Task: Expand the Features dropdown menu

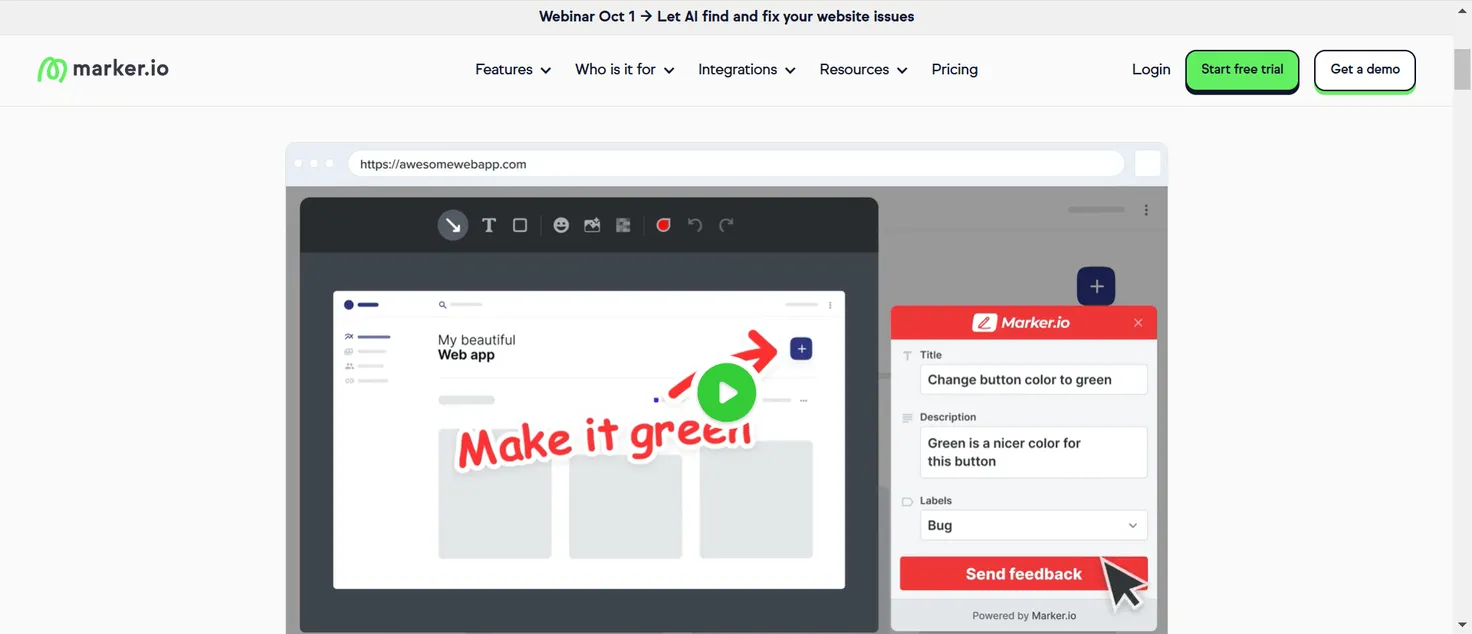Action: pyautogui.click(x=513, y=70)
